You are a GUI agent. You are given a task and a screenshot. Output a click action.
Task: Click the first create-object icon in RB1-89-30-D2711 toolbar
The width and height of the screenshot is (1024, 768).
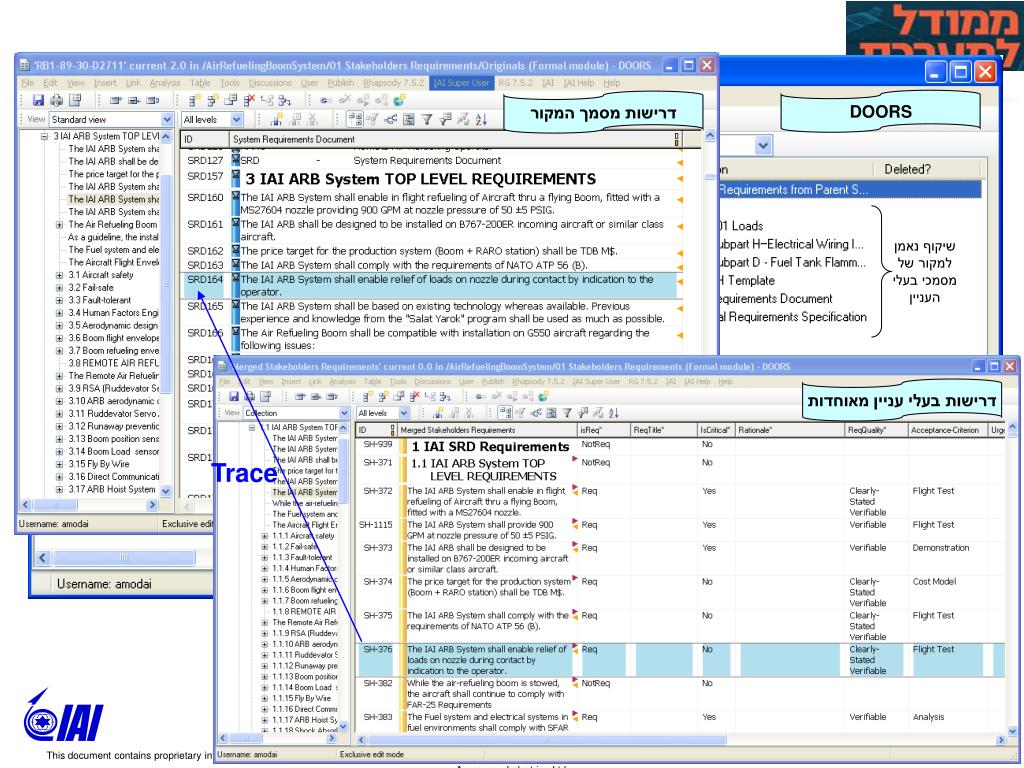(195, 100)
